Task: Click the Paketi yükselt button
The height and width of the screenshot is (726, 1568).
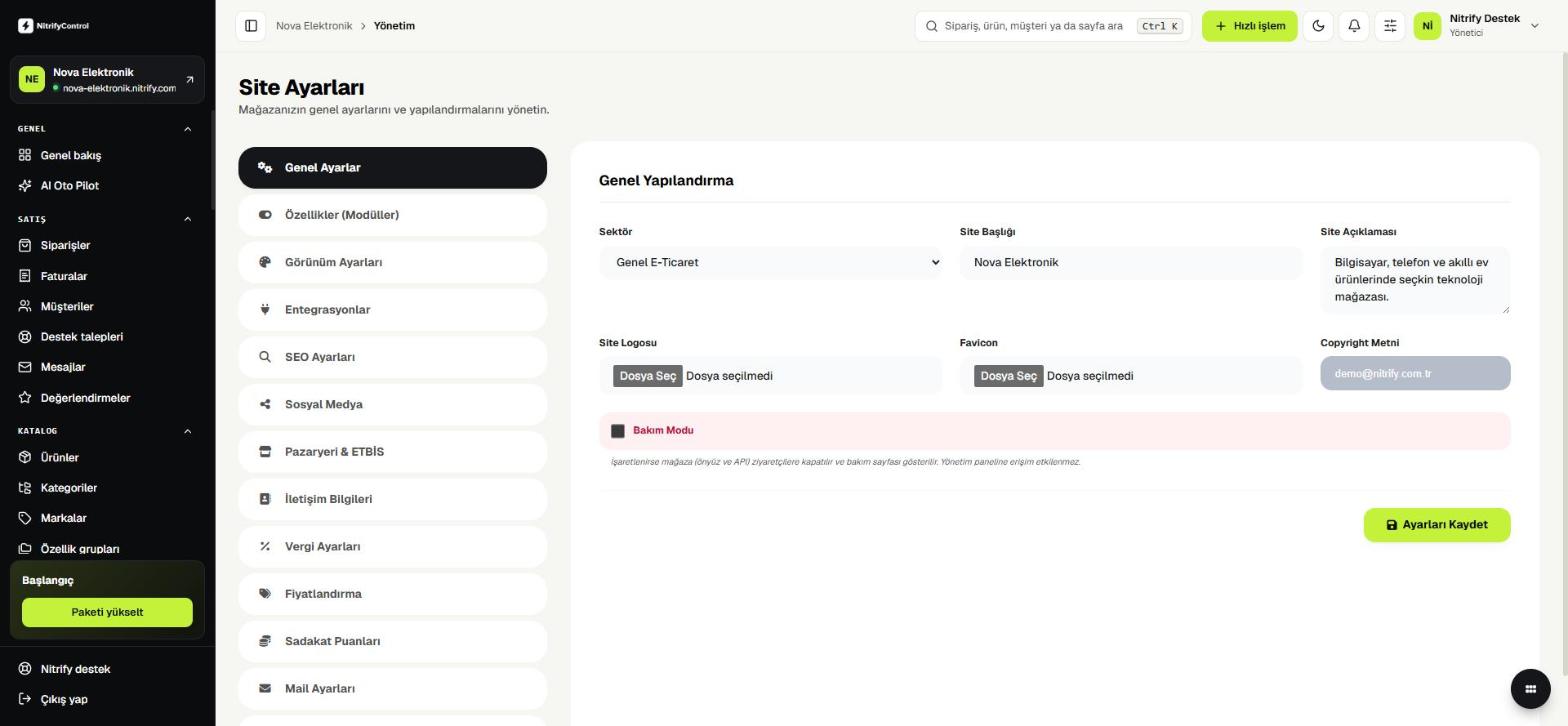Action: pyautogui.click(x=107, y=612)
